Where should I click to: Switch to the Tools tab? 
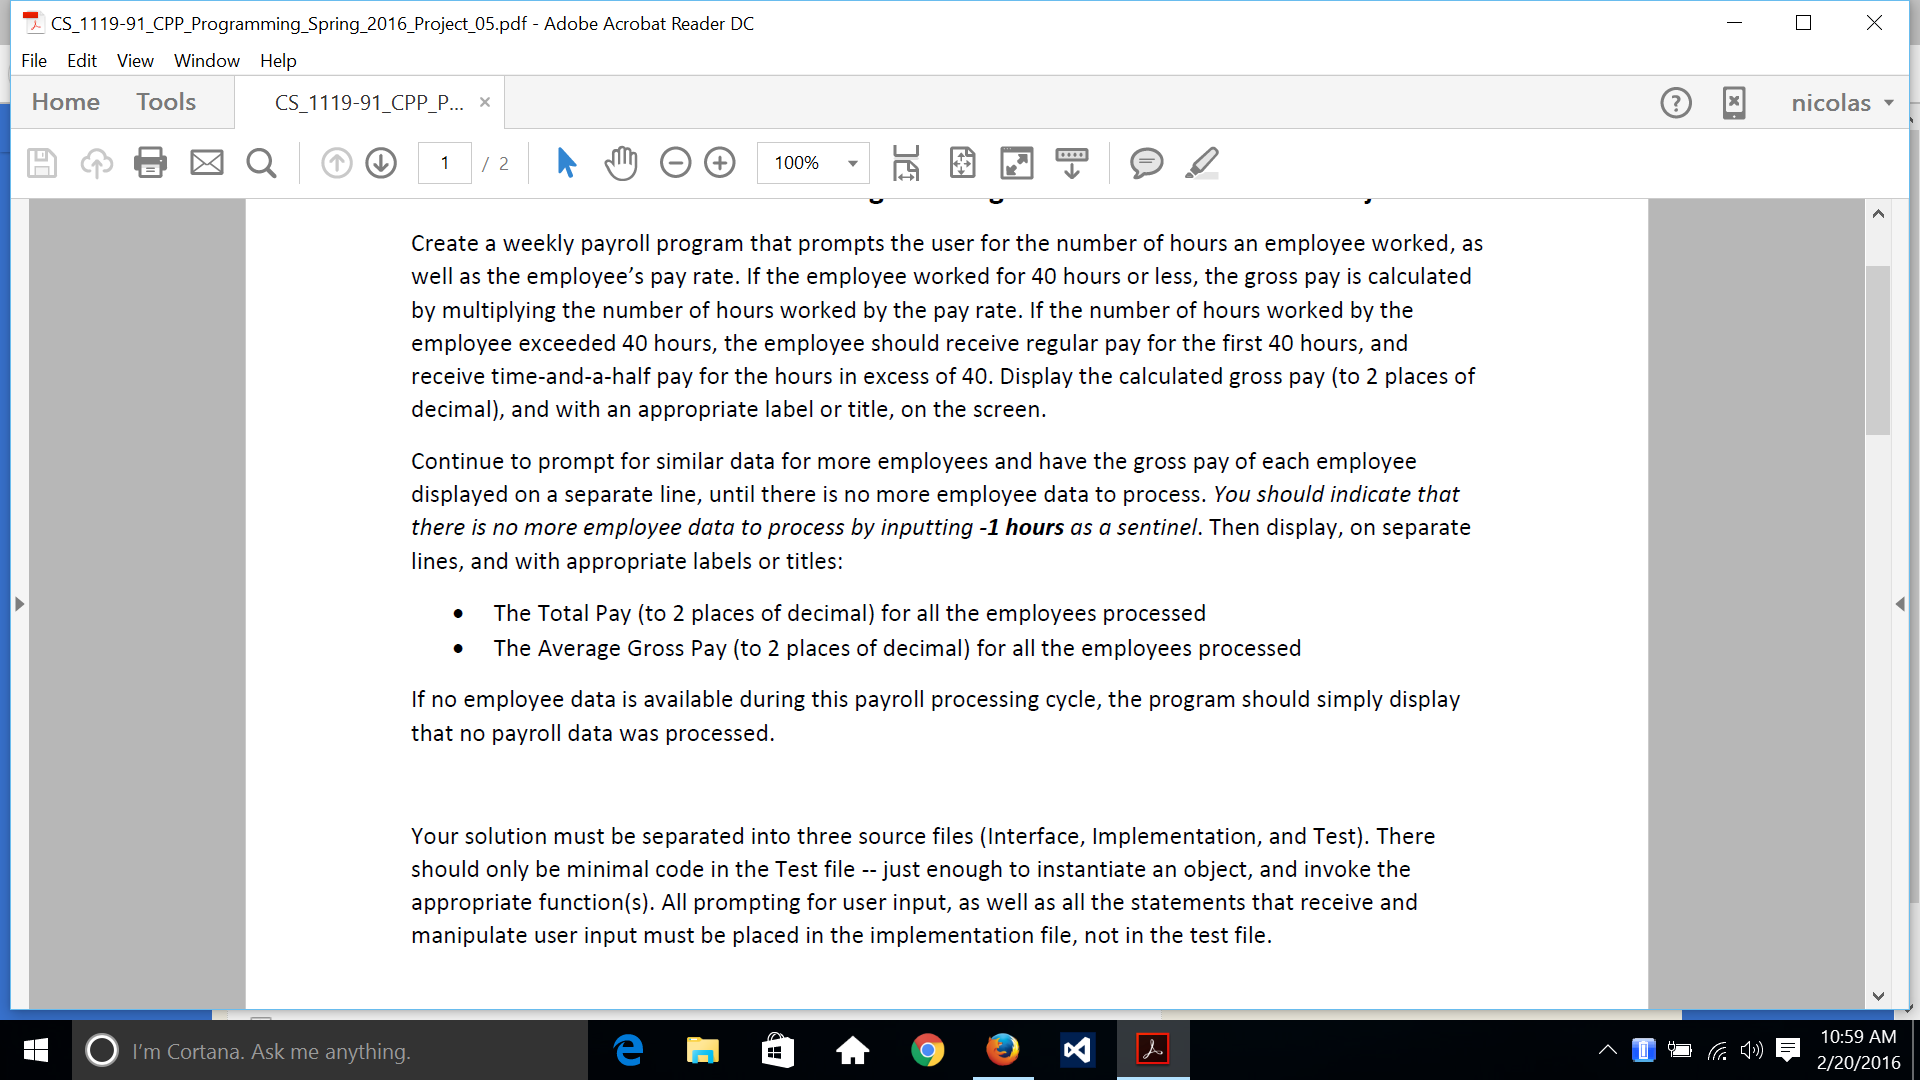166,102
